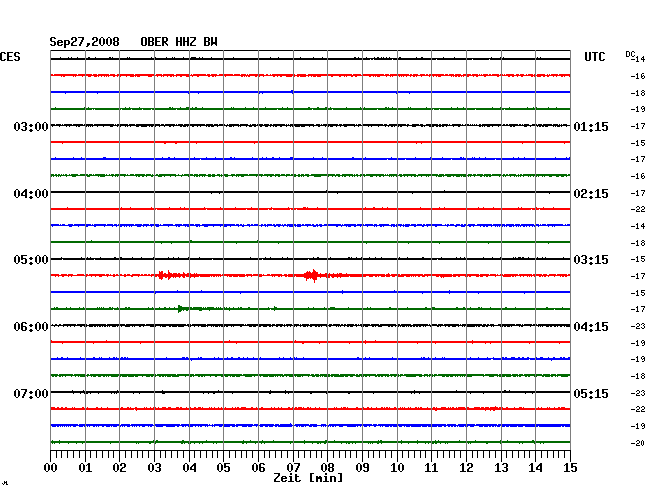This screenshot has height=494, width=650.
Task: Select the 05:15 UTC time label
Action: pyautogui.click(x=591, y=393)
